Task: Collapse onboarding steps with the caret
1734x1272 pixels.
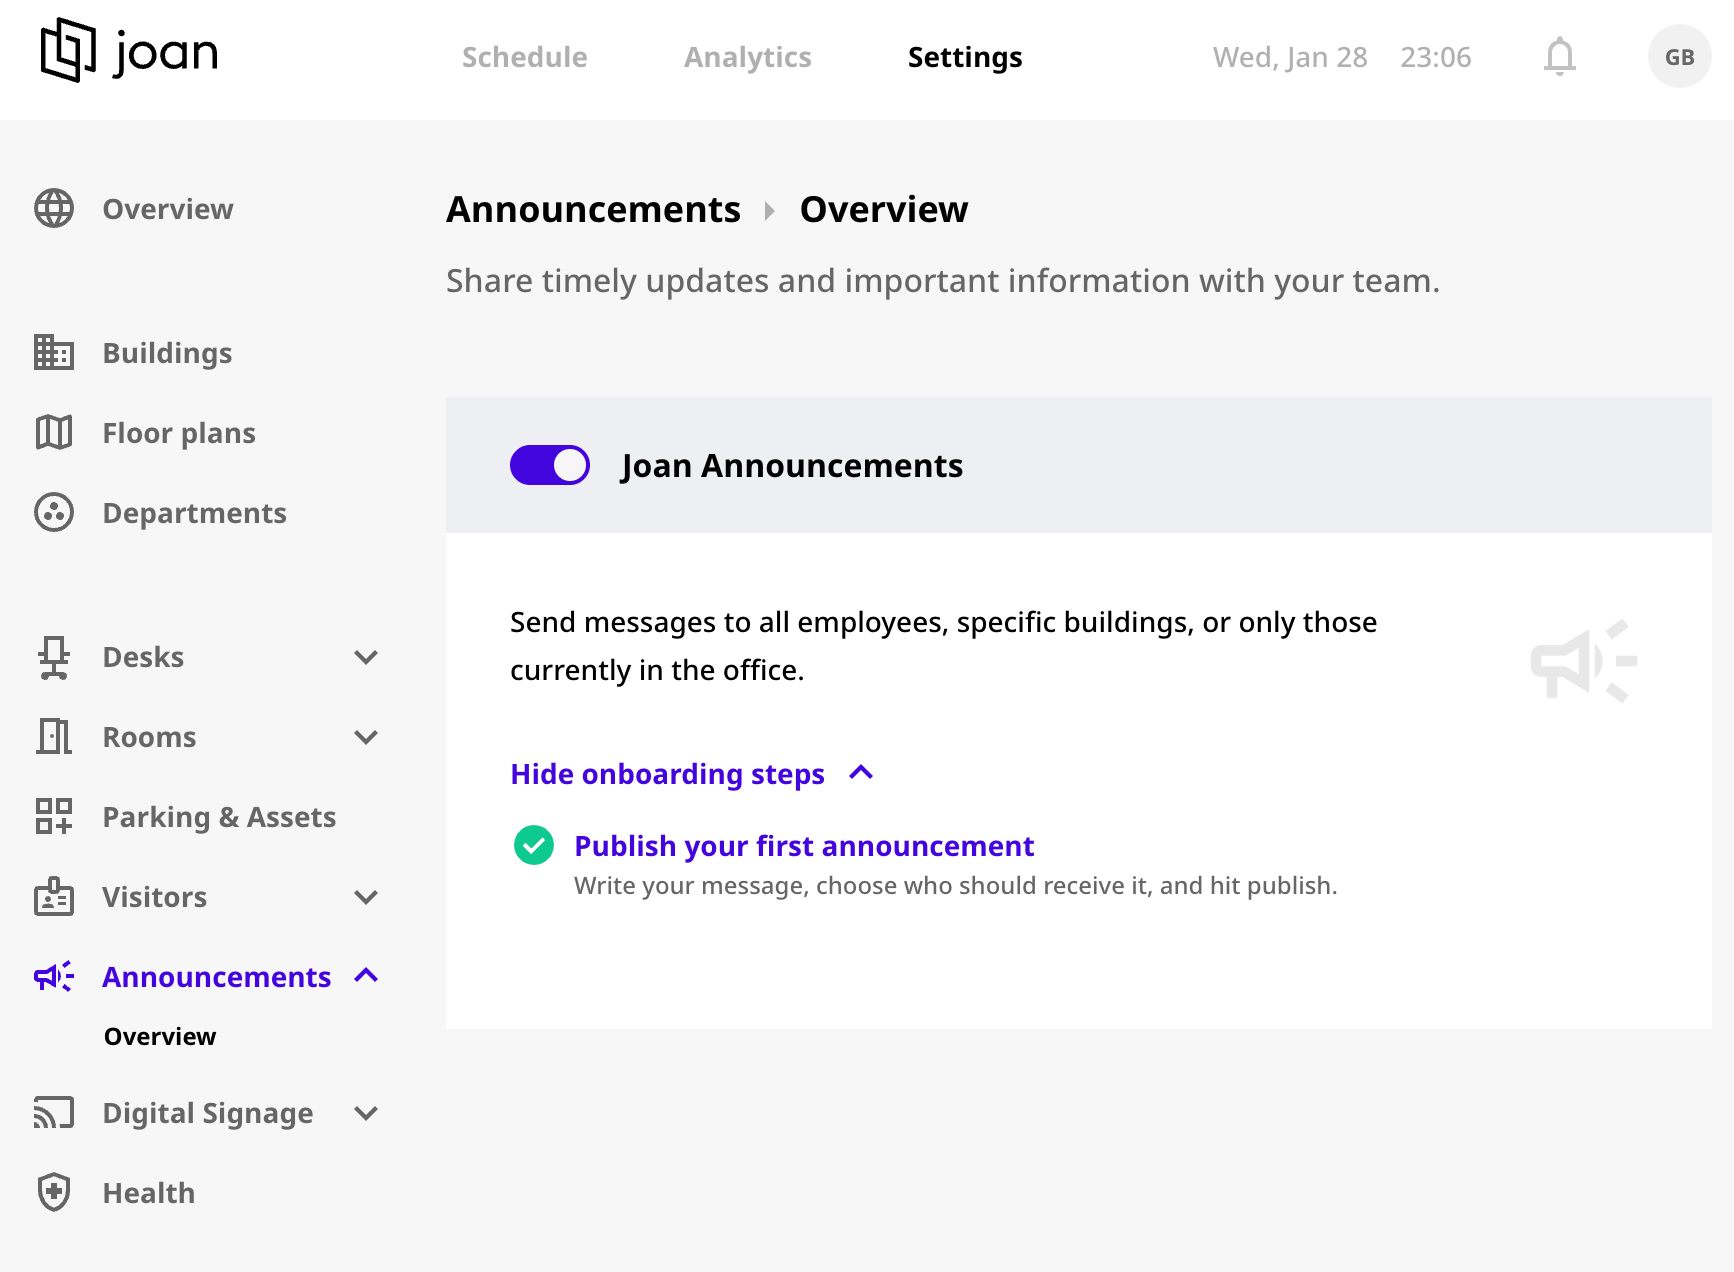Action: click(861, 773)
